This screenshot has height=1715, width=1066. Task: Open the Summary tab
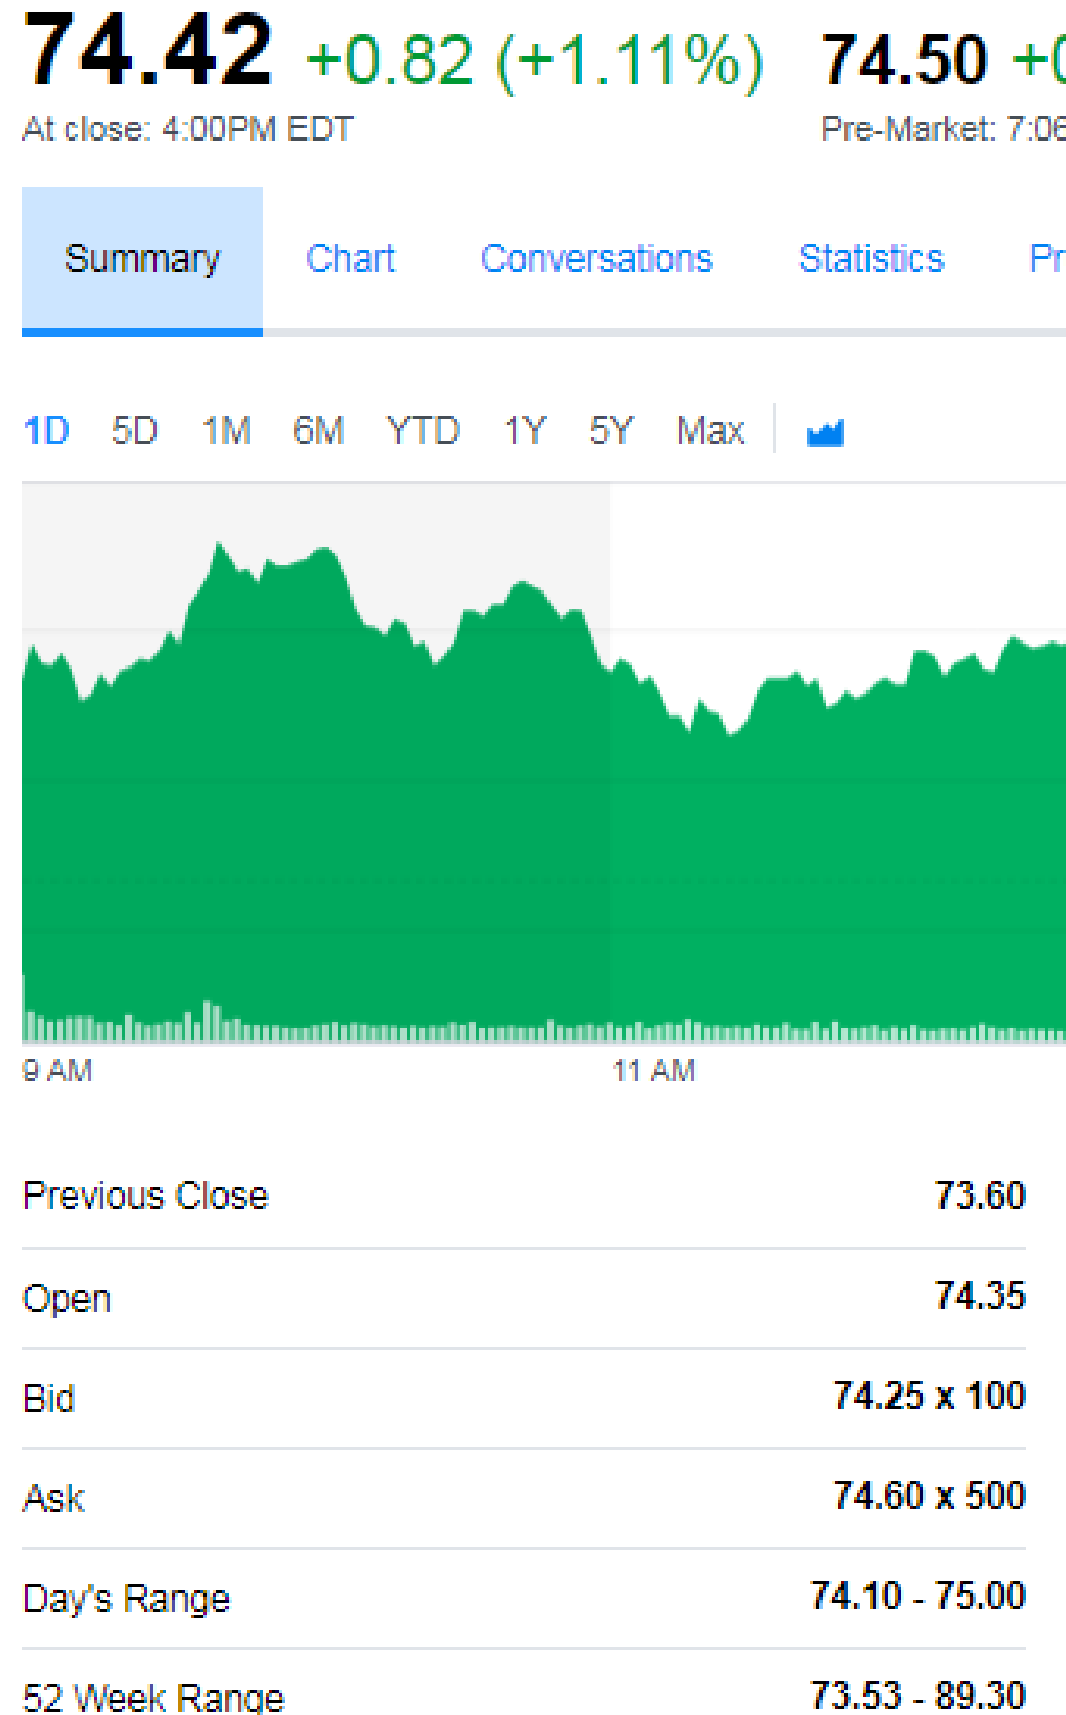pyautogui.click(x=142, y=259)
